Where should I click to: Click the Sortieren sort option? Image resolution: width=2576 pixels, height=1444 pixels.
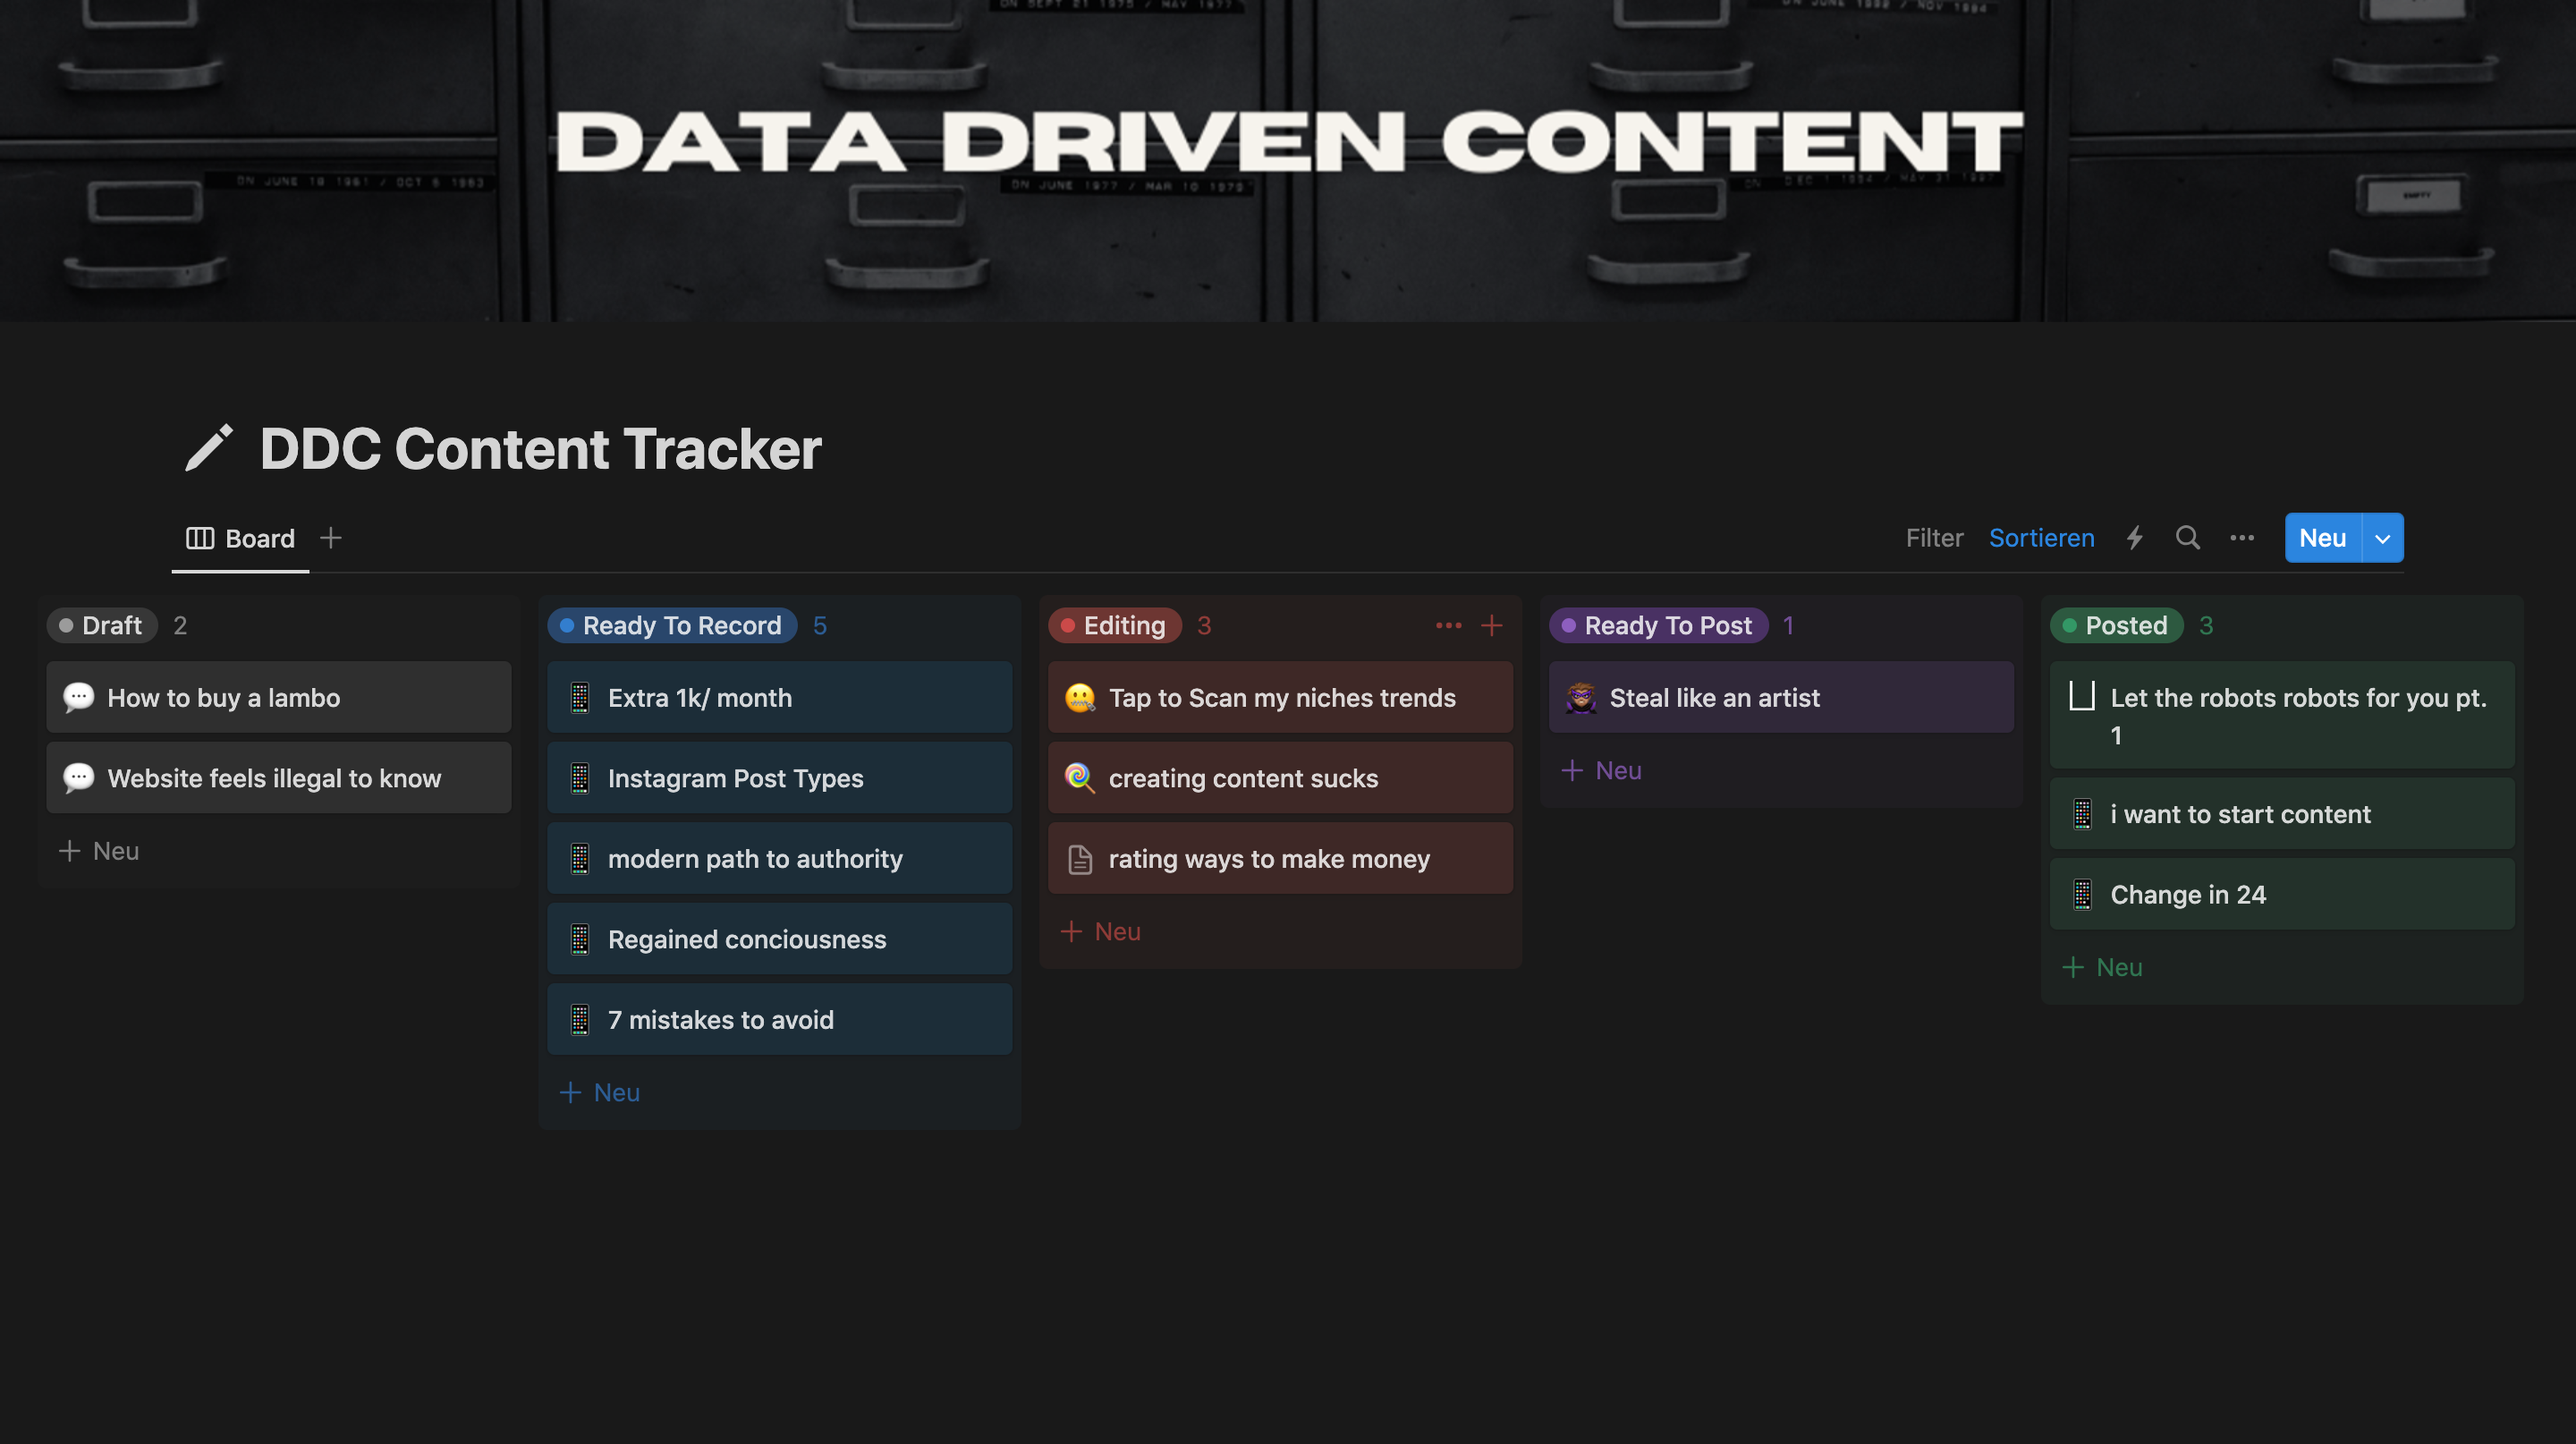pos(2041,538)
